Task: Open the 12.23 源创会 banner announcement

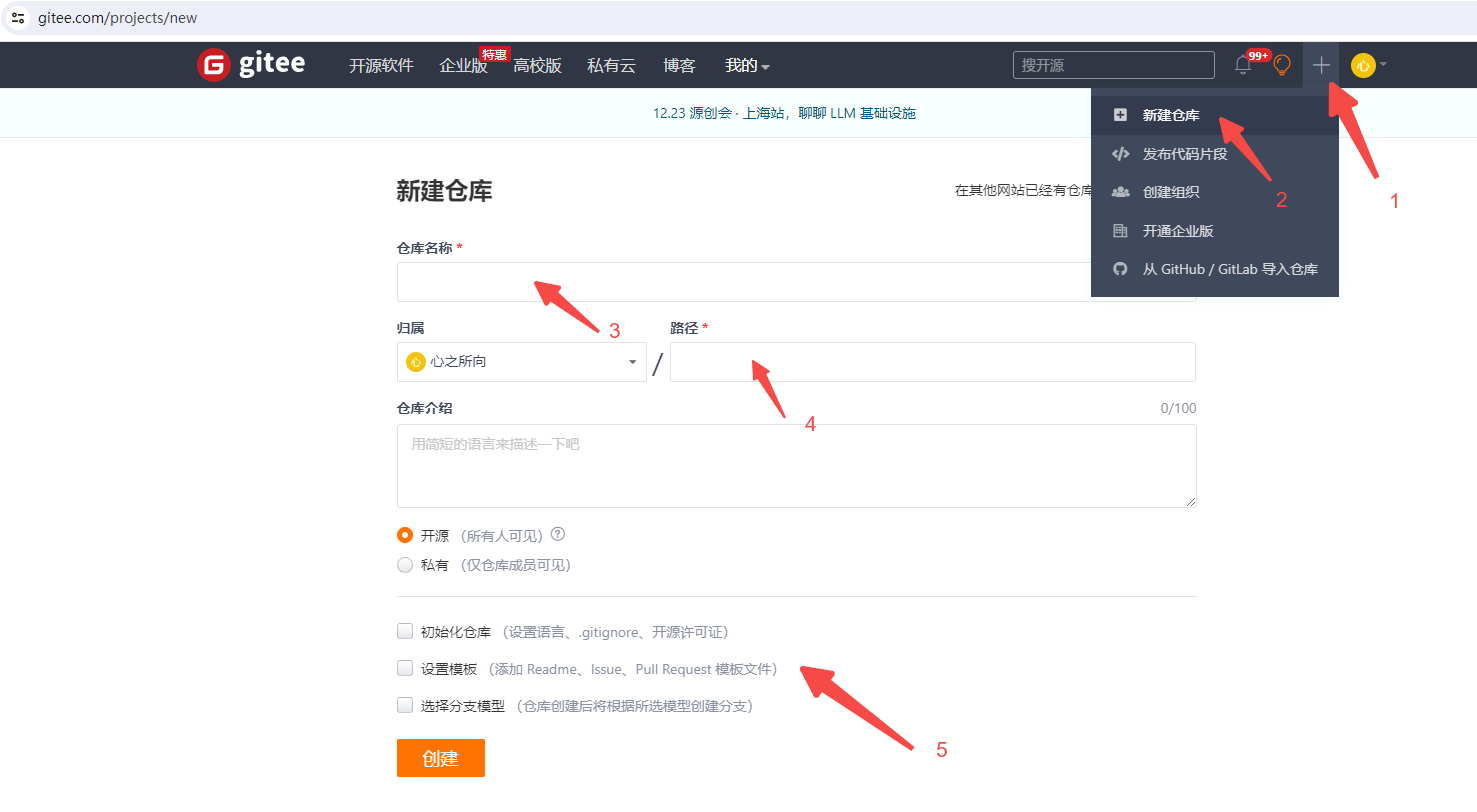Action: (x=785, y=113)
